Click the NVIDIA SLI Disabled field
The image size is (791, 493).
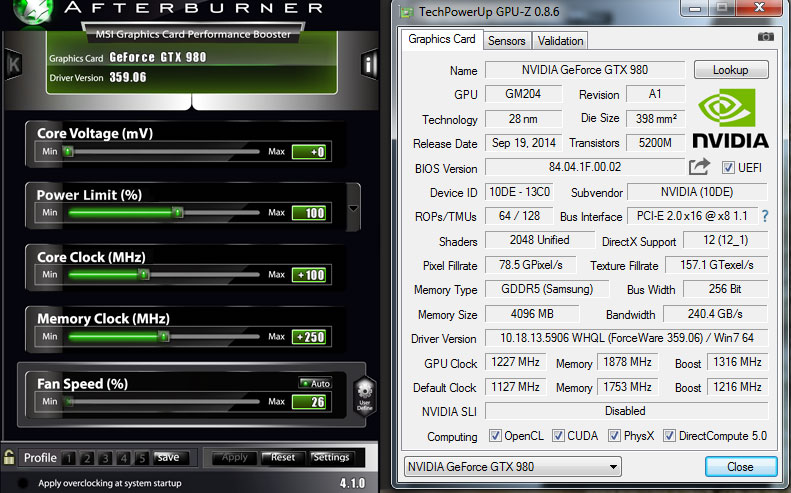click(627, 411)
